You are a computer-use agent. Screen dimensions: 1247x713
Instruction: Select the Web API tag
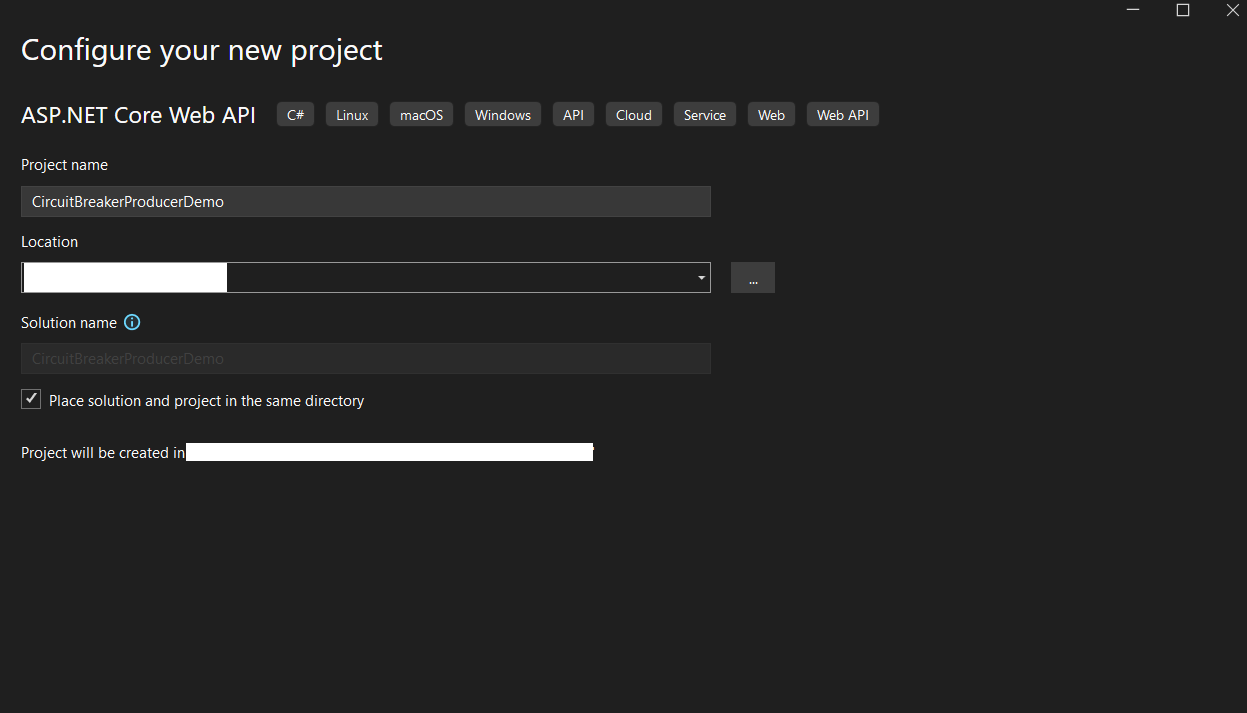(x=842, y=114)
